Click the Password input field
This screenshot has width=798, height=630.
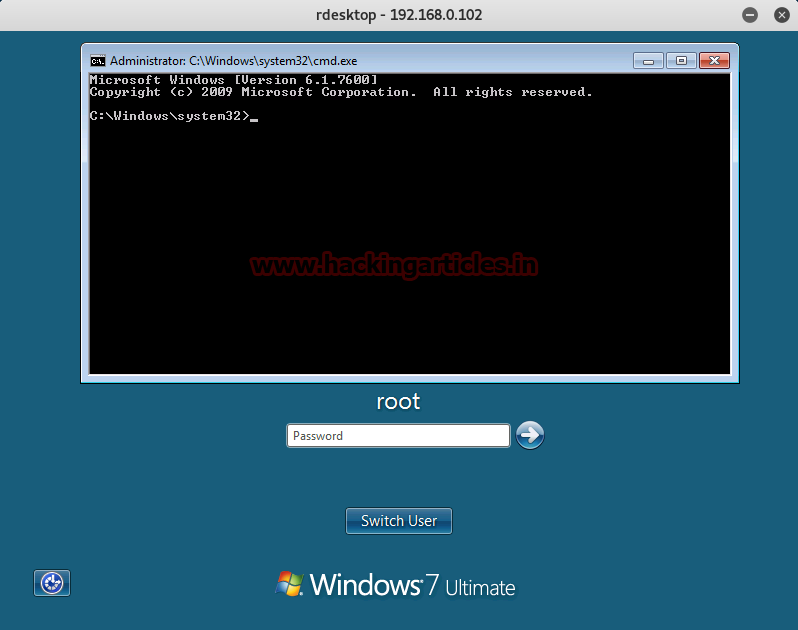click(398, 436)
